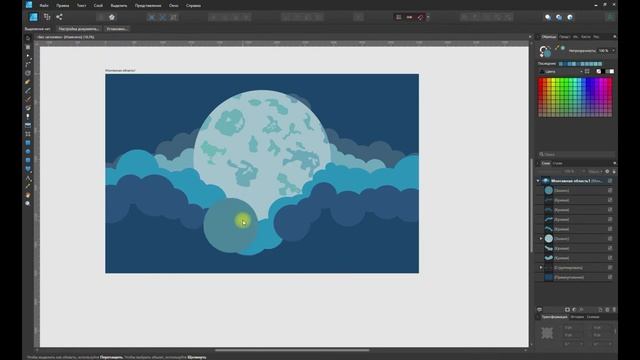Image resolution: width=640 pixels, height=360 pixels.
Task: Click the swatches search field
Action: click(x=576, y=154)
